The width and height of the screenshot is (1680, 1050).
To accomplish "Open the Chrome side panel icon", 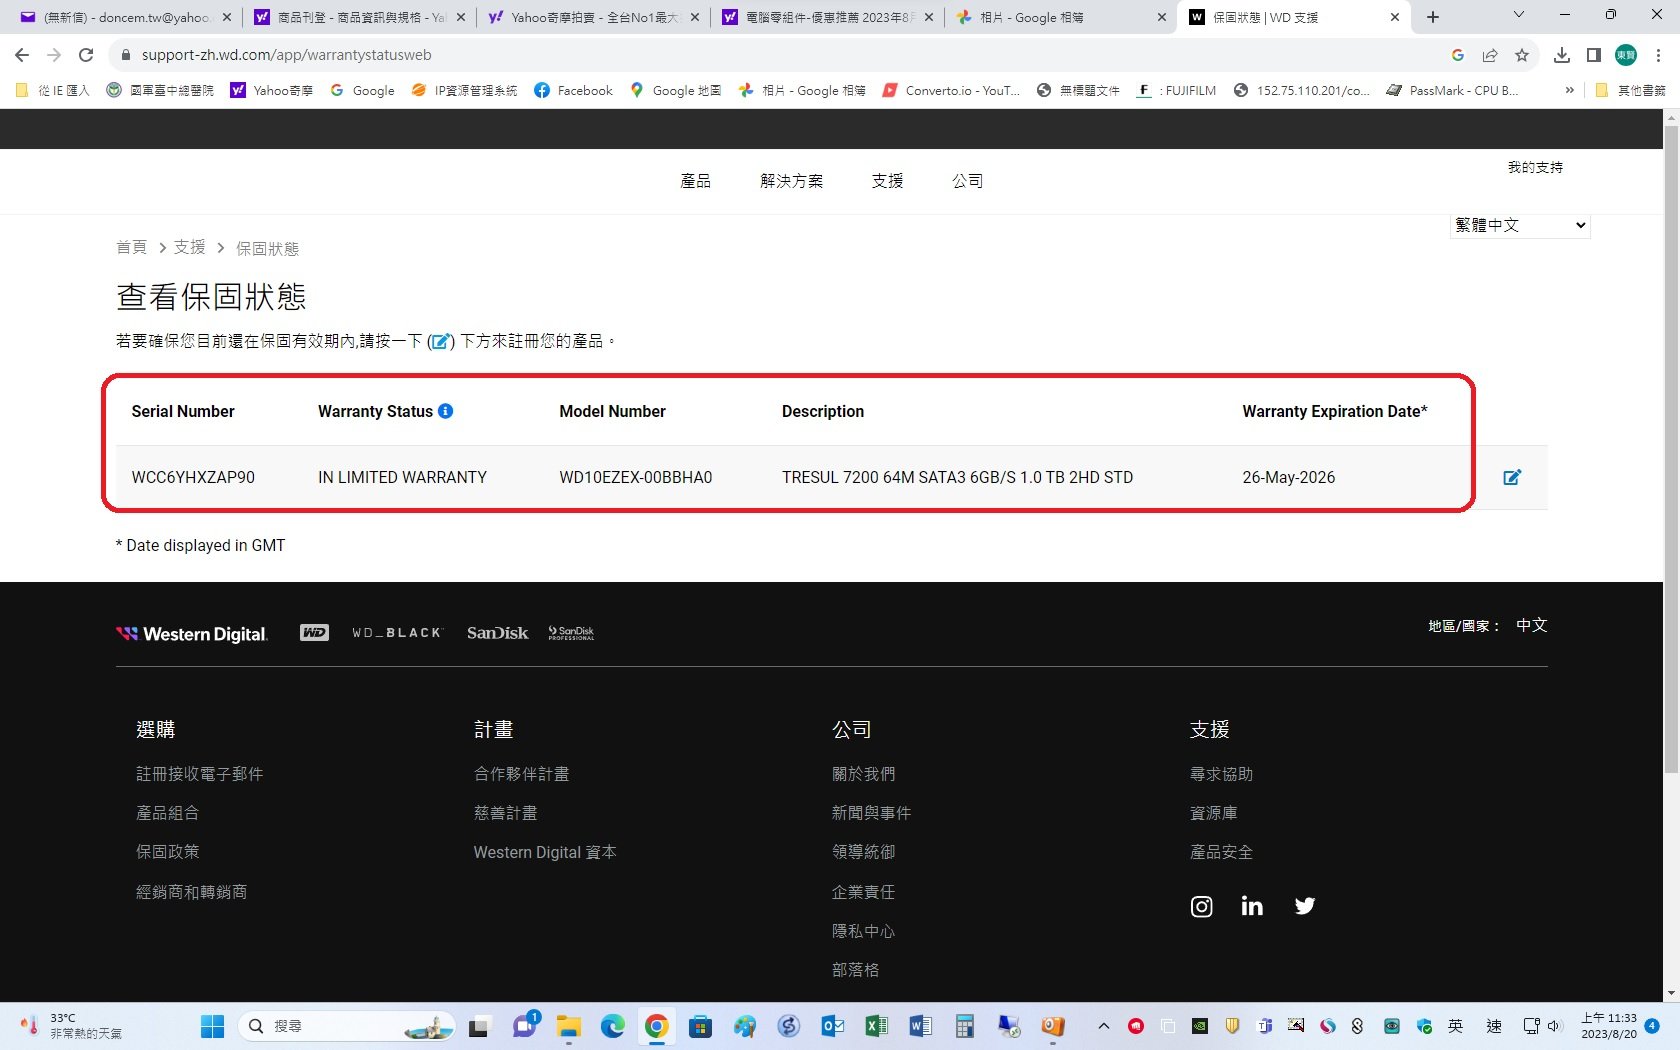I will (x=1594, y=55).
